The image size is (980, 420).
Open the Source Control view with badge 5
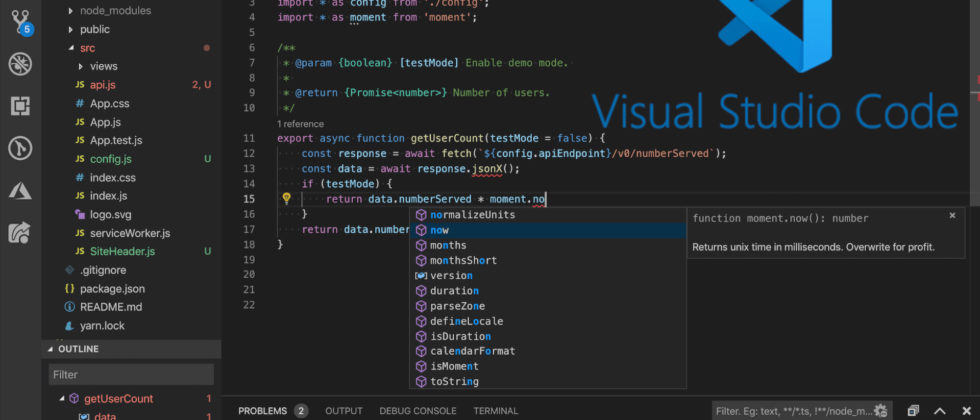point(20,20)
